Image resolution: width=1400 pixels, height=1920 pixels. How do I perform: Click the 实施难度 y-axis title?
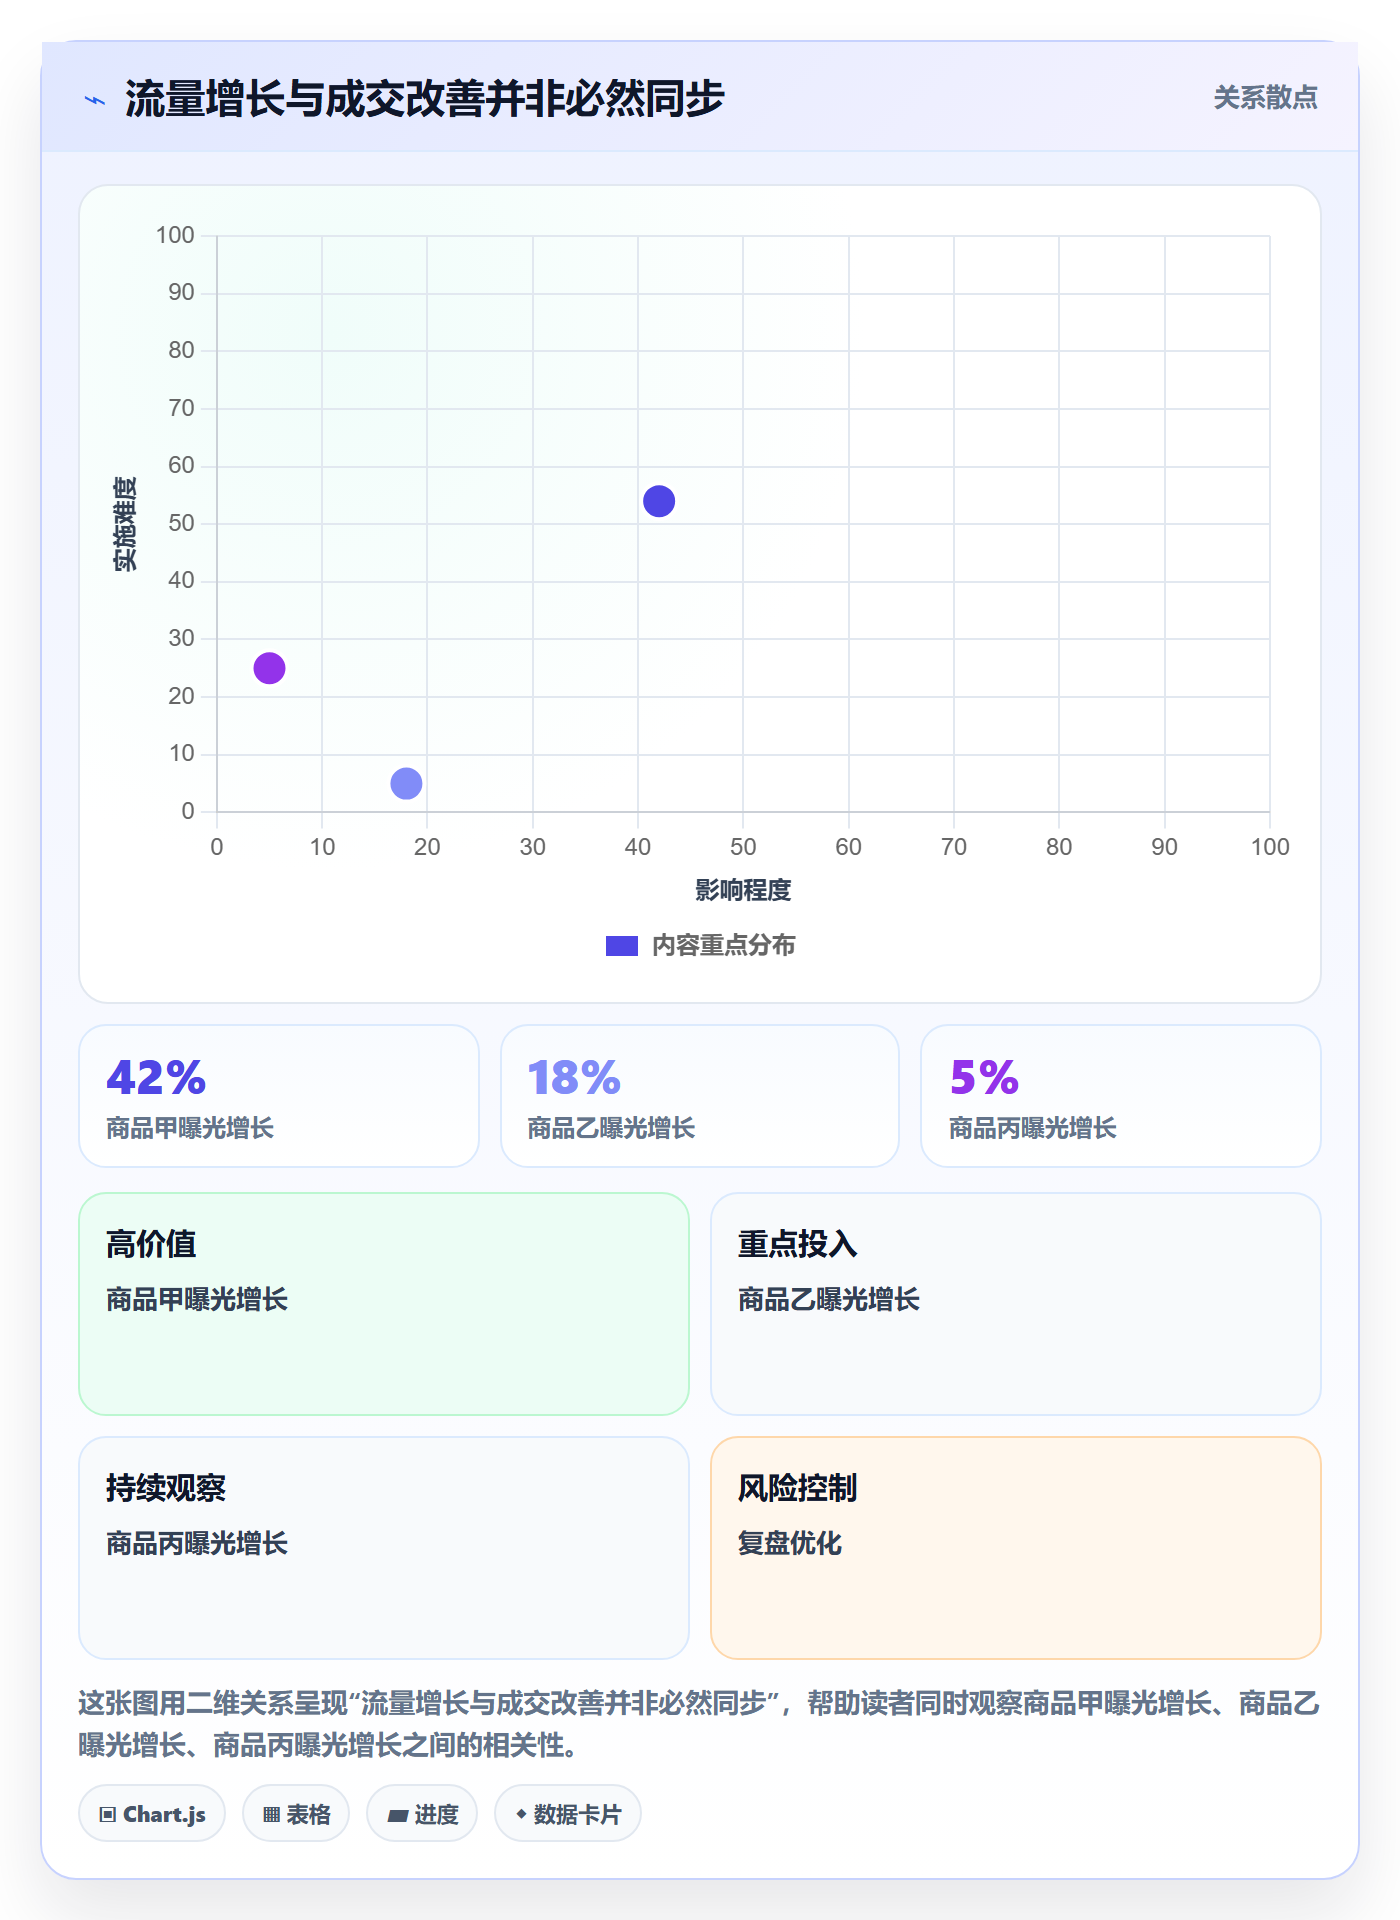coord(125,524)
